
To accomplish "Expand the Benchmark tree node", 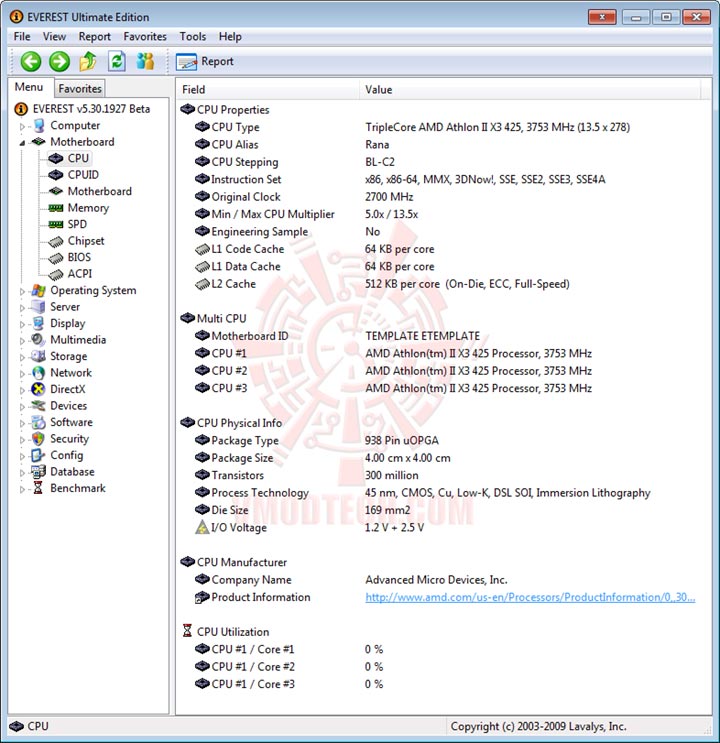I will coord(22,489).
